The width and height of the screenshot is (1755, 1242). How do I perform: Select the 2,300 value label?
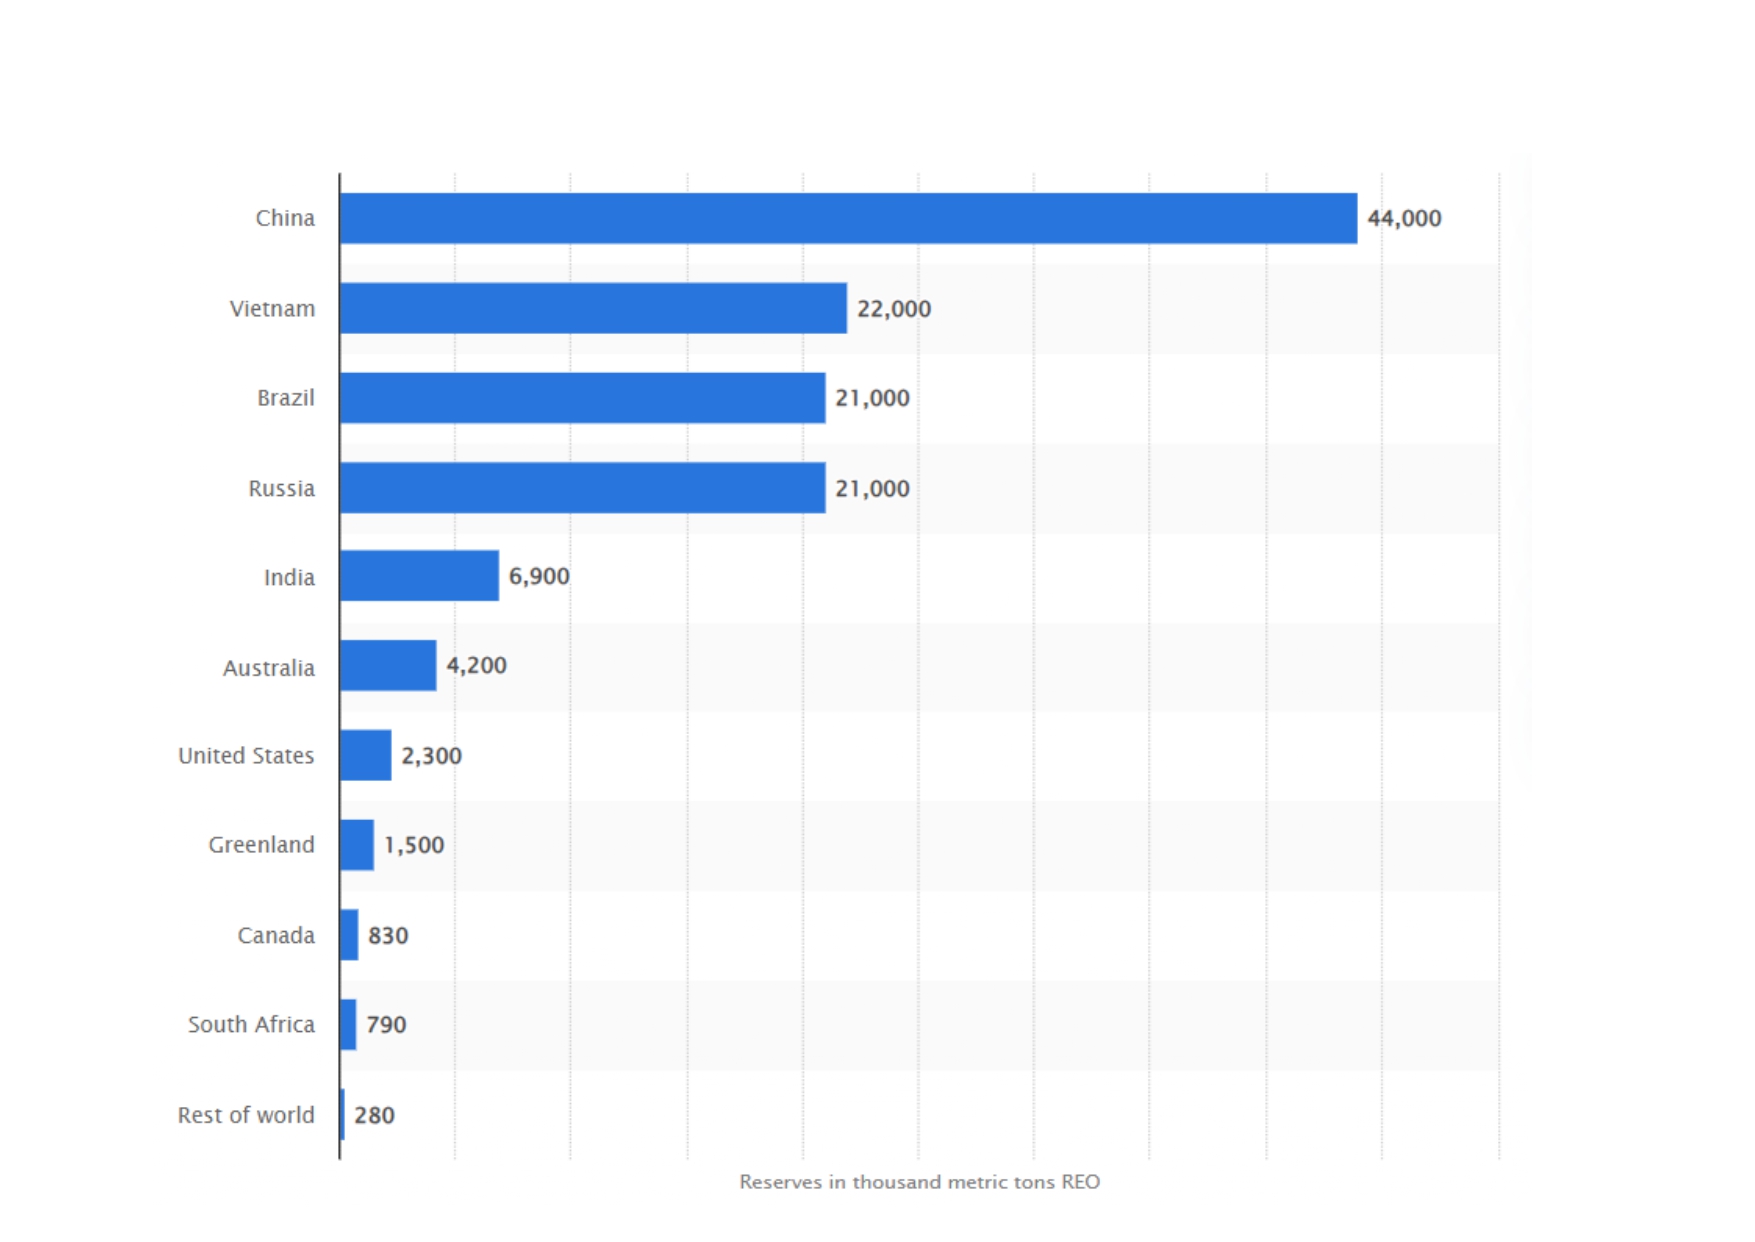(431, 756)
